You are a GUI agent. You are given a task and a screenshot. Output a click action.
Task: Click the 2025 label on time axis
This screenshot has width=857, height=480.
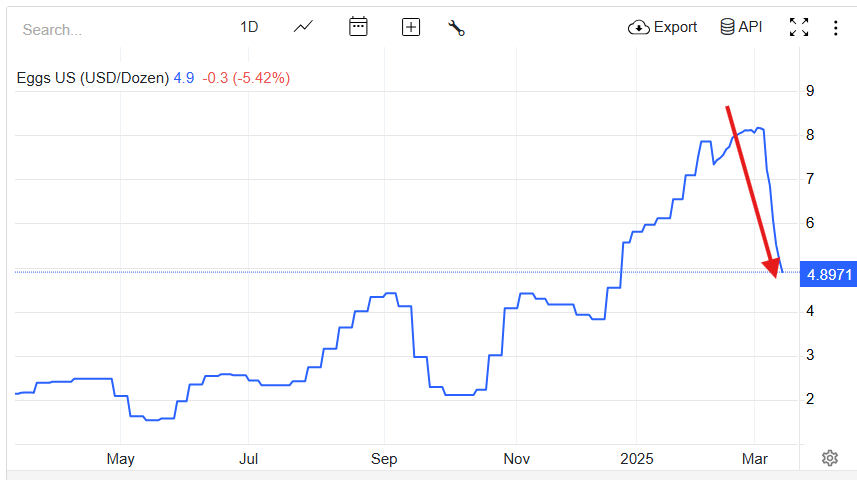coord(636,459)
